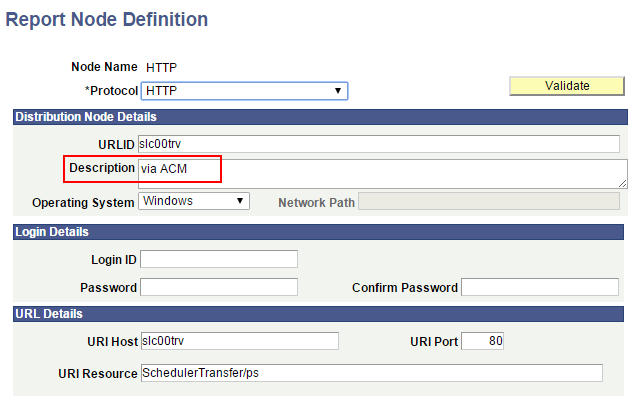Select the Confirm Password field
The width and height of the screenshot is (635, 407).
tap(540, 287)
